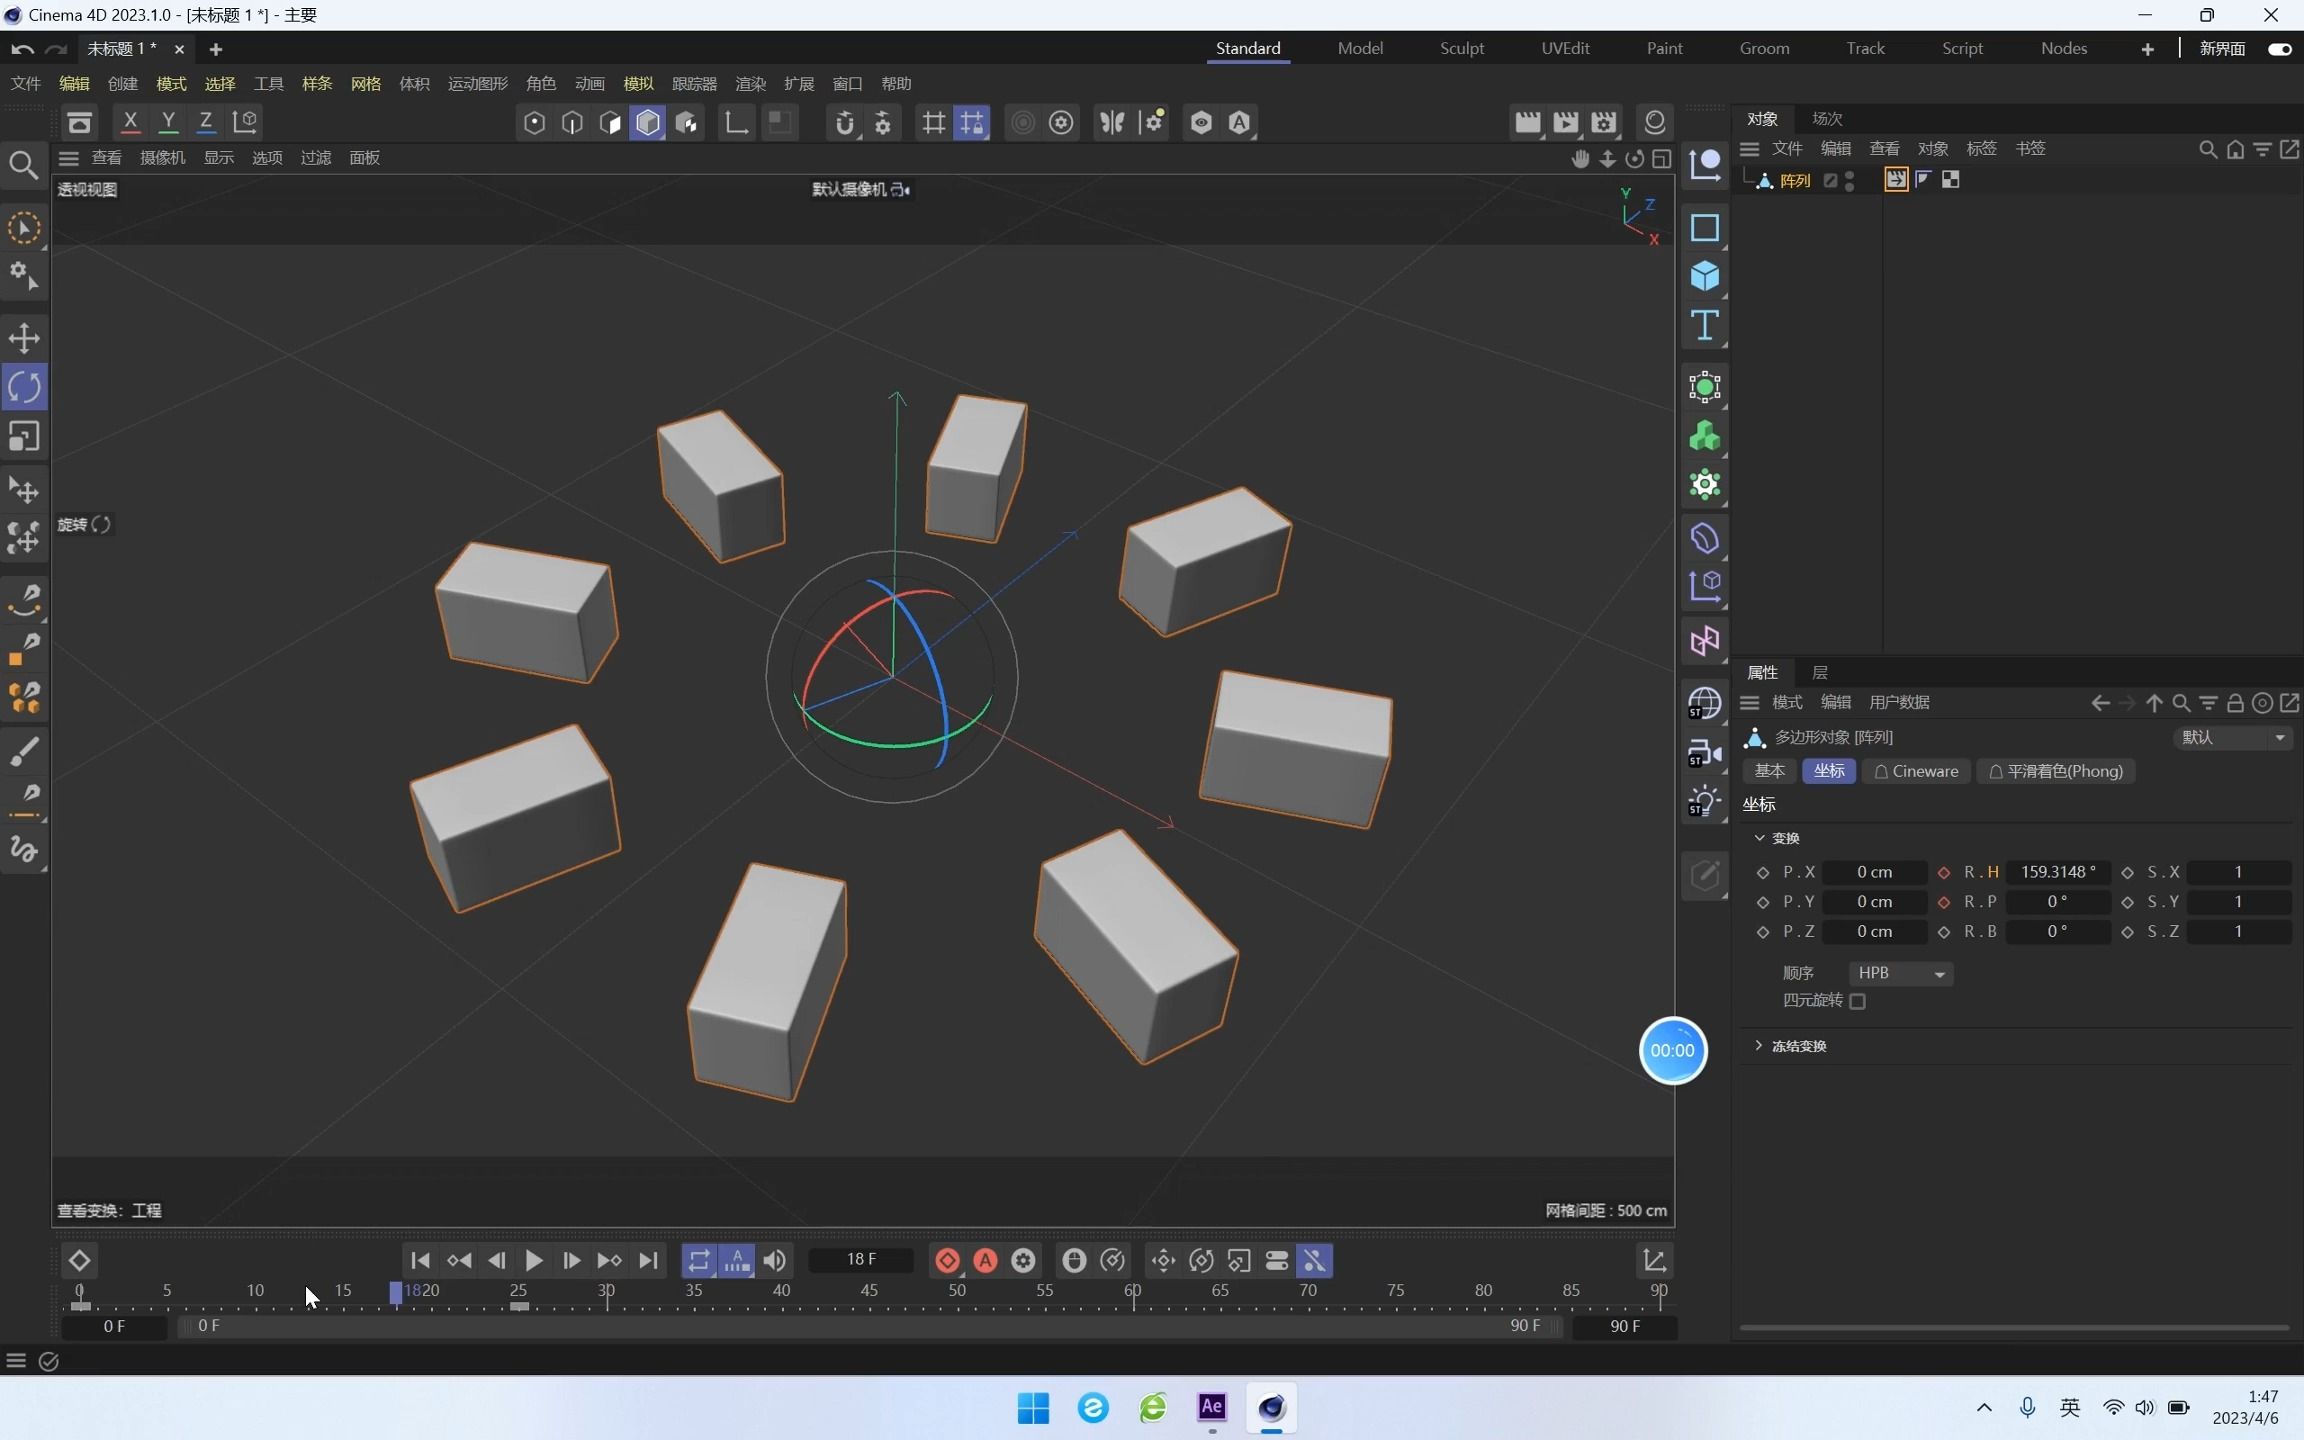This screenshot has width=2304, height=1440.
Task: Select the Scale tool in left toolbar
Action: point(24,437)
